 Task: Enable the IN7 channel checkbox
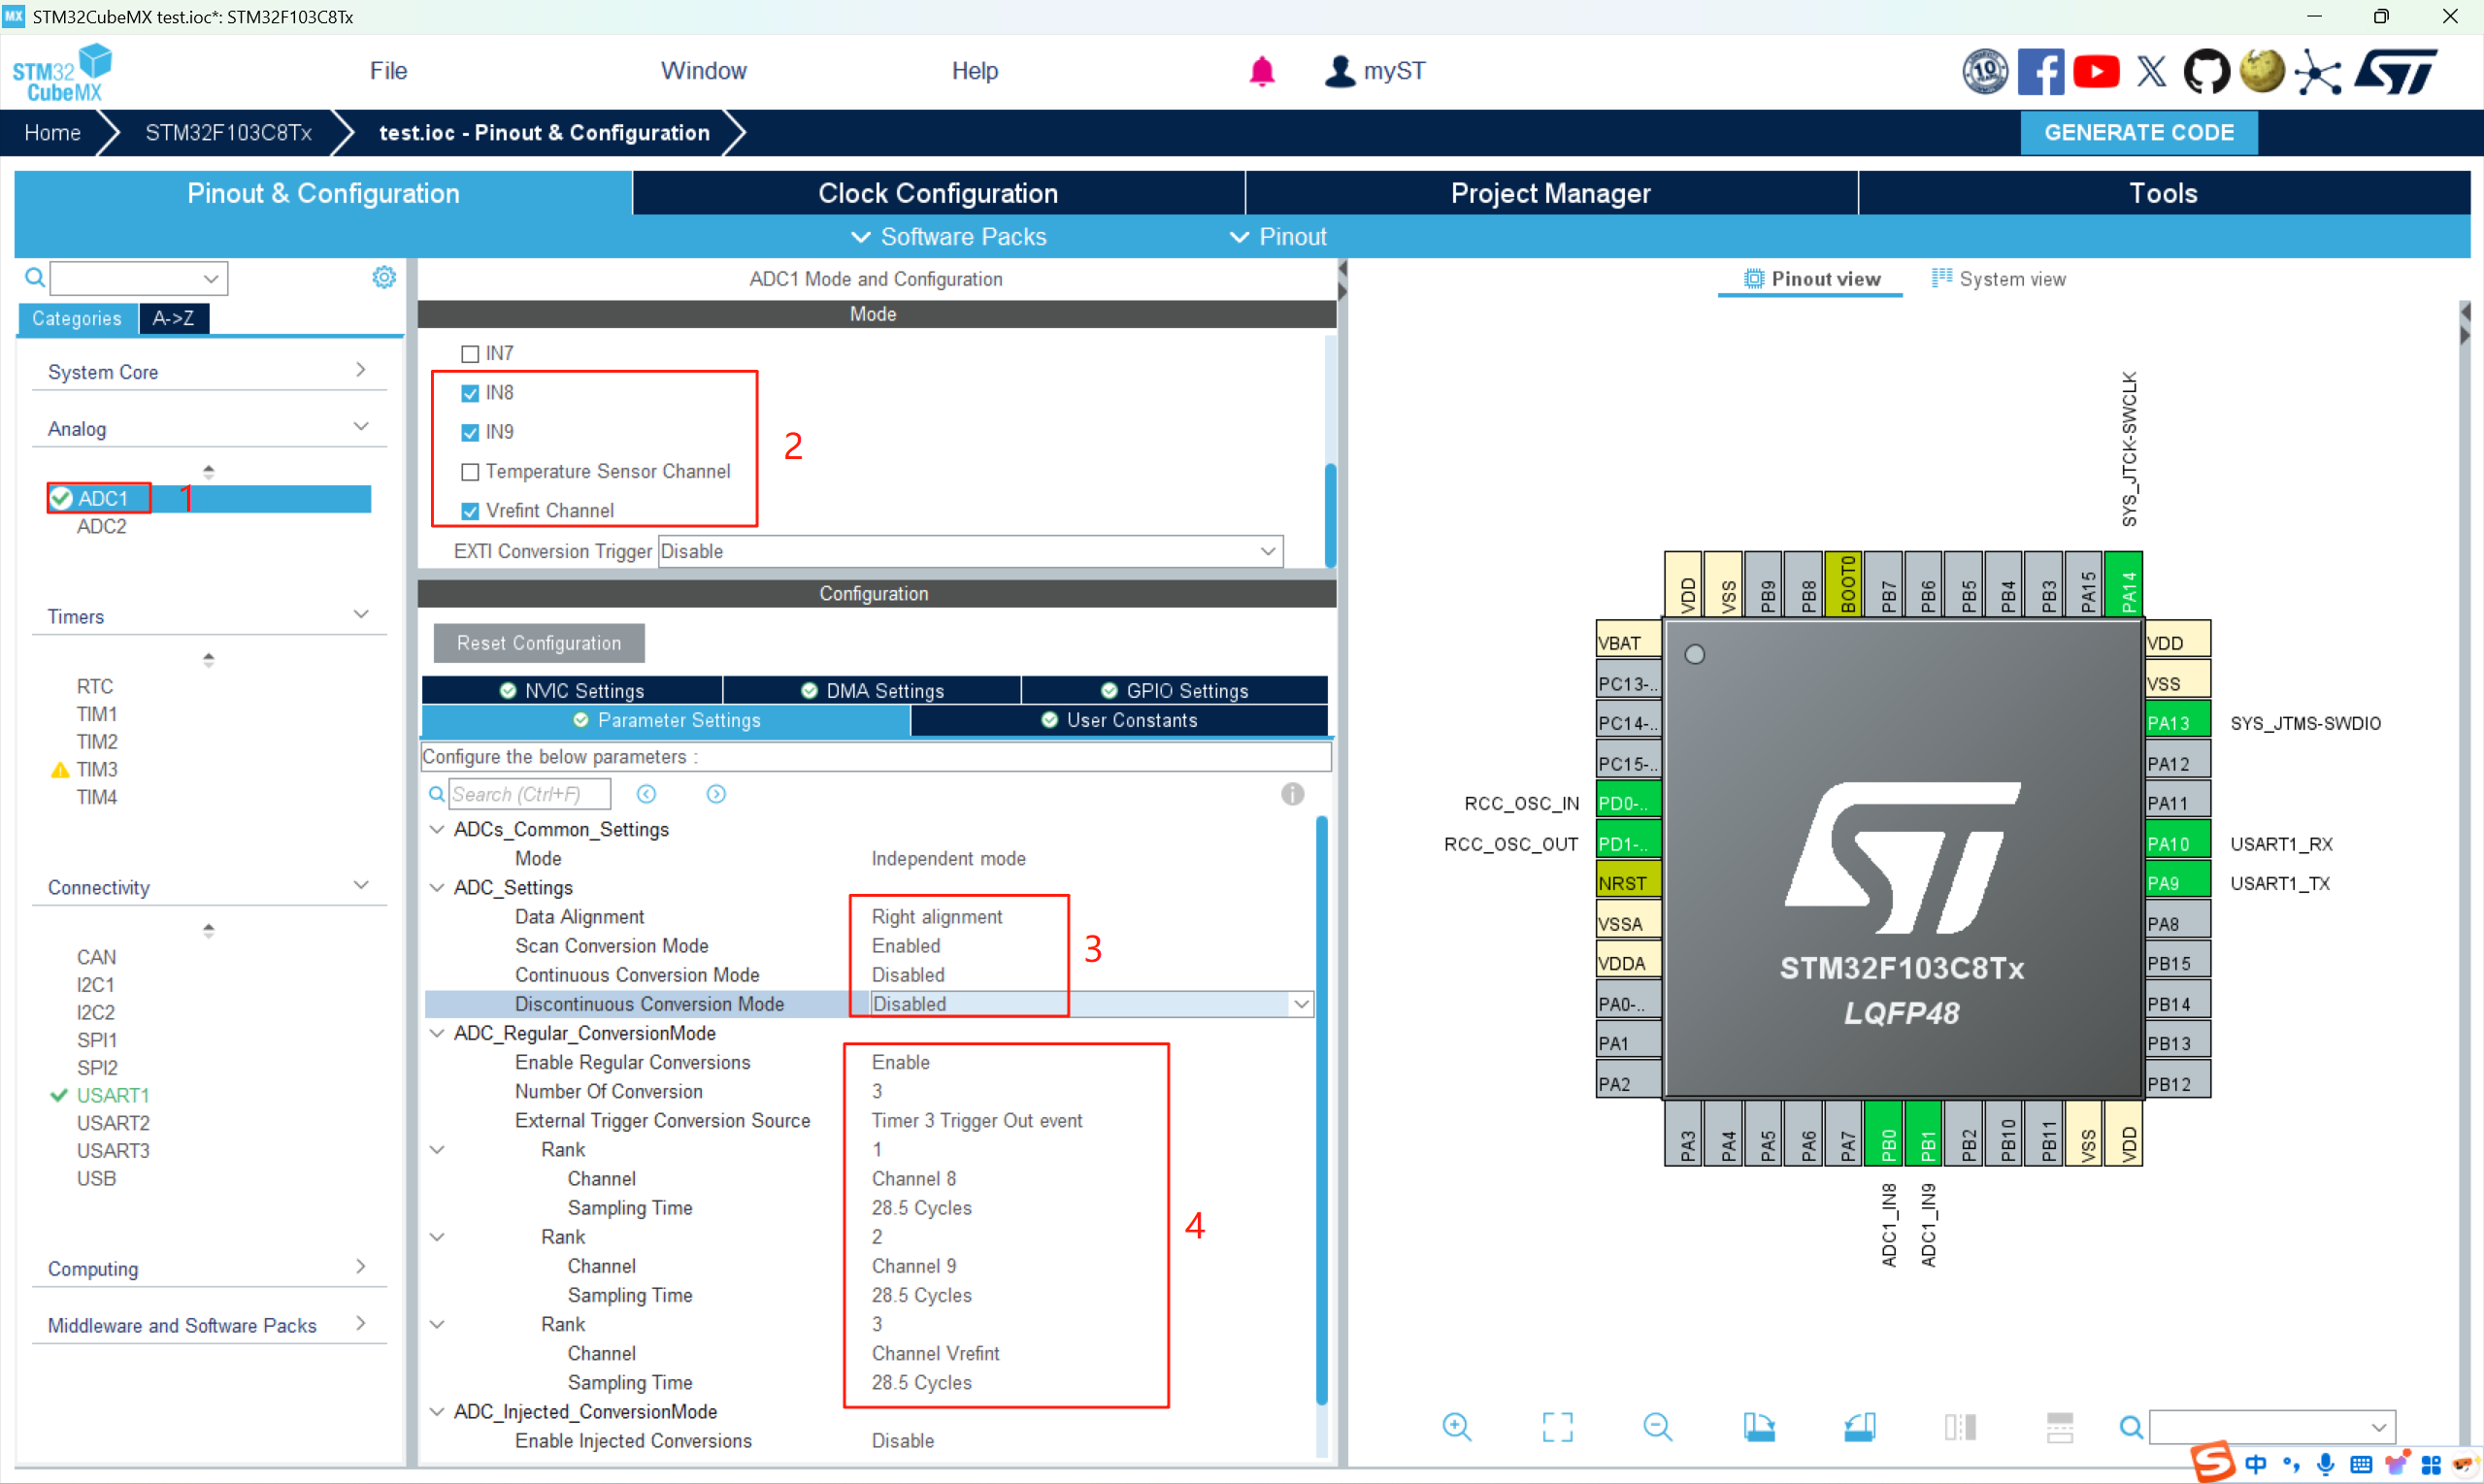(470, 353)
